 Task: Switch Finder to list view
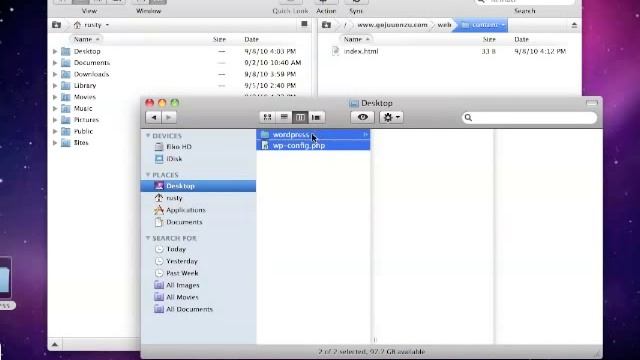tap(284, 118)
